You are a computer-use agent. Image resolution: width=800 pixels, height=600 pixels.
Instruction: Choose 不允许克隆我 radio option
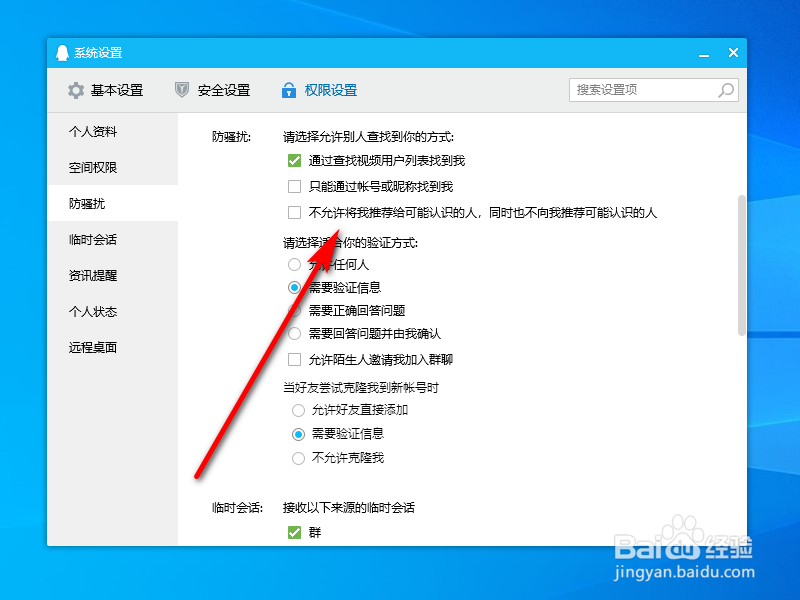[298, 458]
